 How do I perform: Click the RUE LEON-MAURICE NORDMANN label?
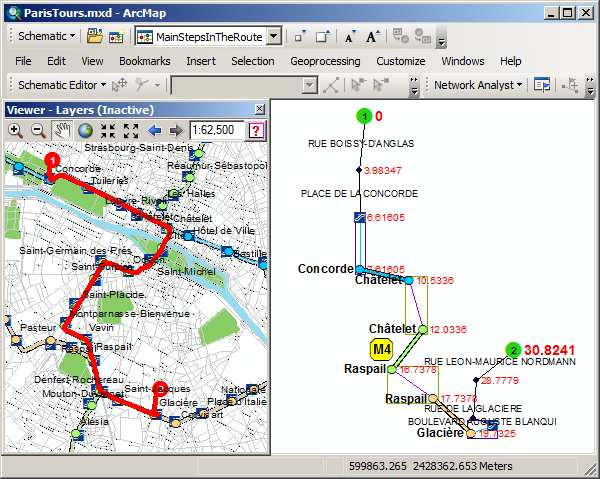(500, 362)
